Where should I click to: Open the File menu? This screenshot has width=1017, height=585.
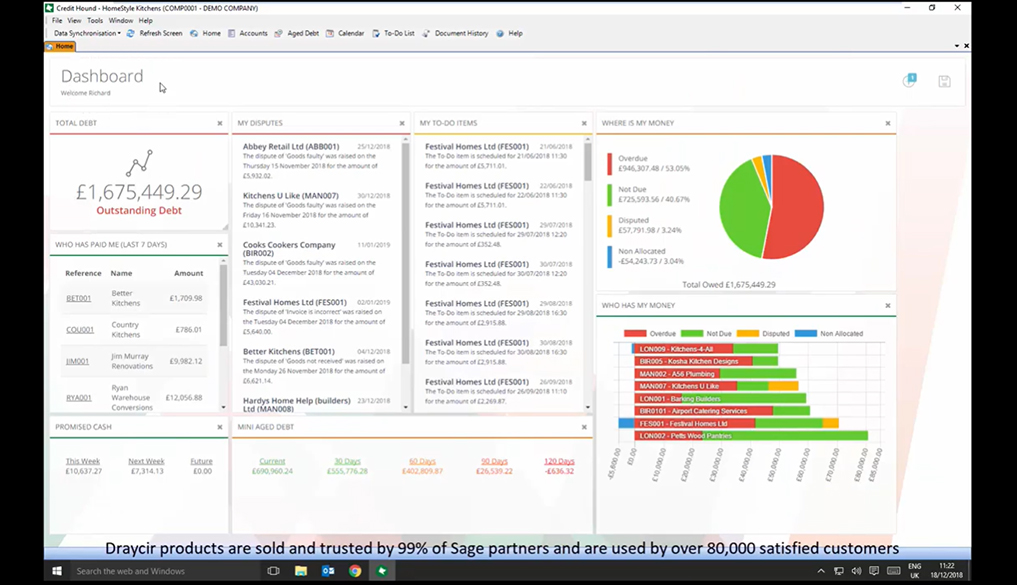coord(57,21)
